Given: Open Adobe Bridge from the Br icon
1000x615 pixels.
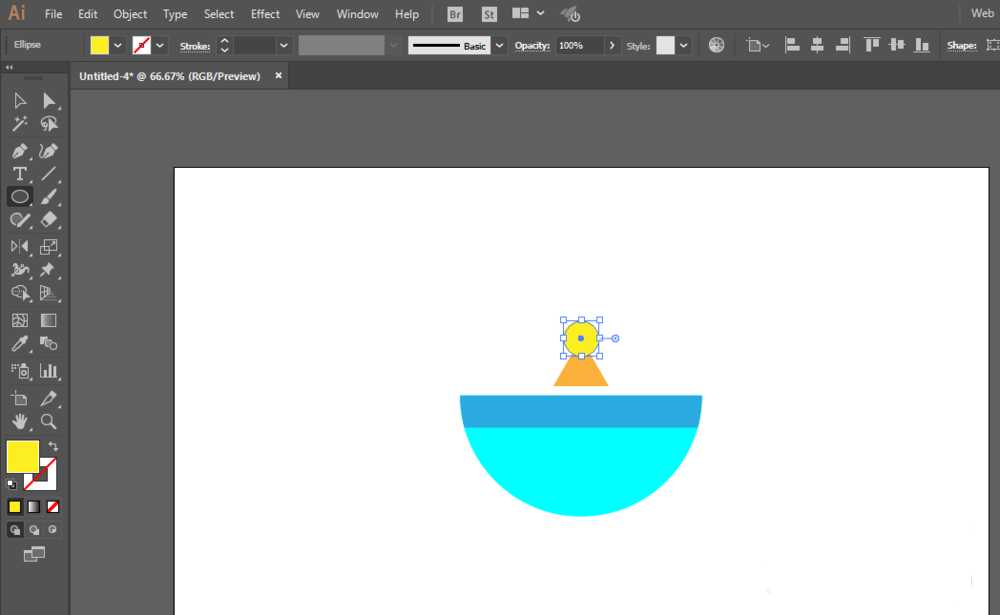Looking at the screenshot, I should tap(455, 14).
